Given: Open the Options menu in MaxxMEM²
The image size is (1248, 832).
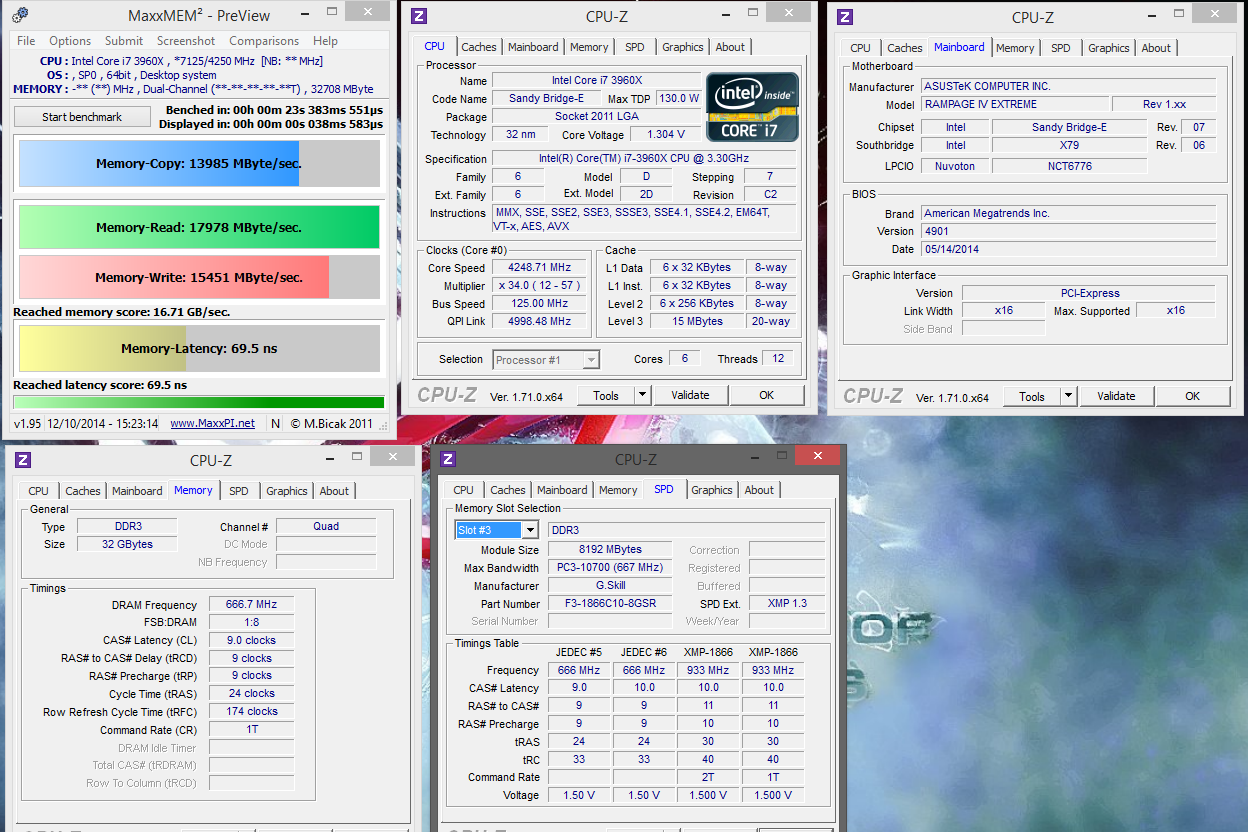Looking at the screenshot, I should click(70, 41).
